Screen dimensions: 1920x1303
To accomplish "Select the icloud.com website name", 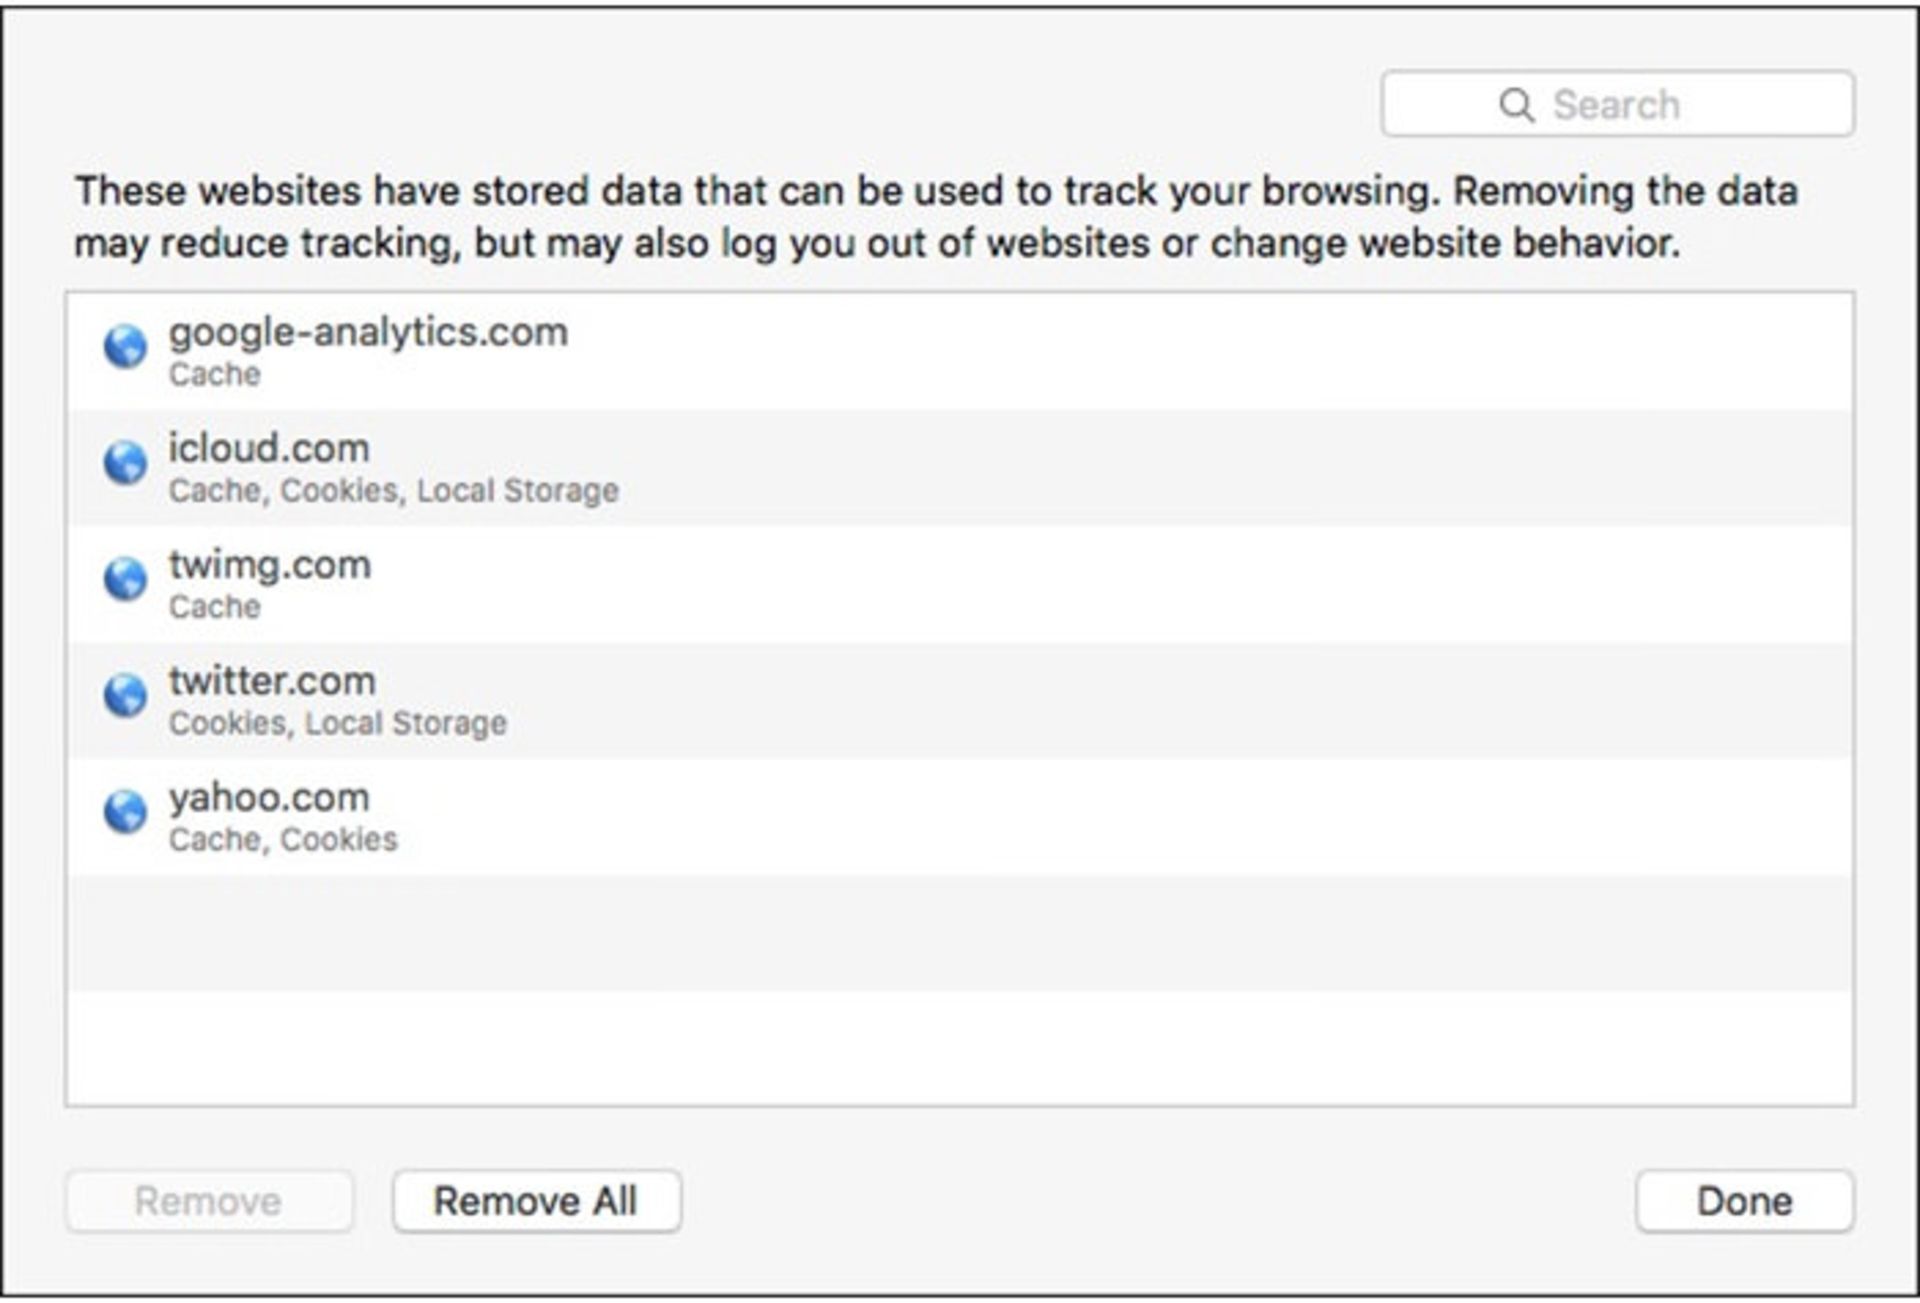I will pos(269,448).
